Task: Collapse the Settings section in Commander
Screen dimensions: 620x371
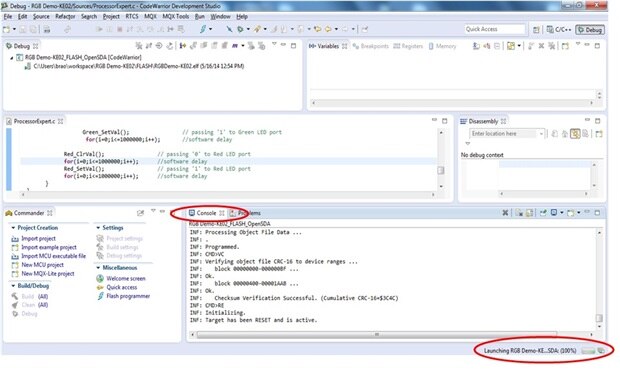Action: pos(98,228)
